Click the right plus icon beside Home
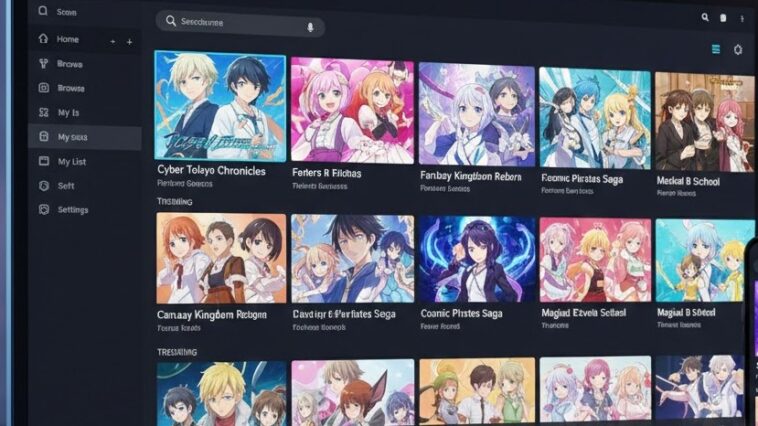 [x=129, y=41]
